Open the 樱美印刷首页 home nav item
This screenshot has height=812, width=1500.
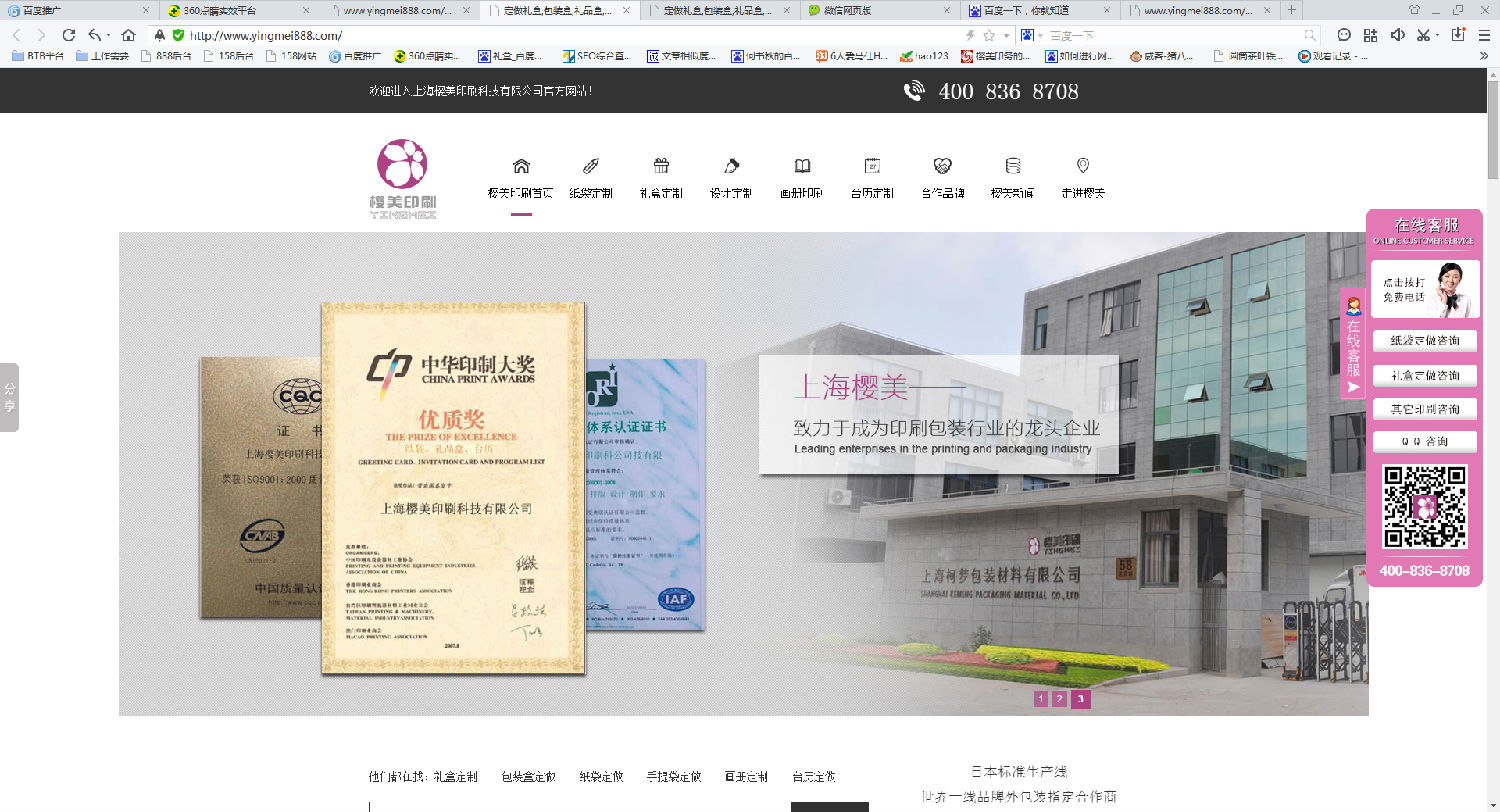point(520,178)
